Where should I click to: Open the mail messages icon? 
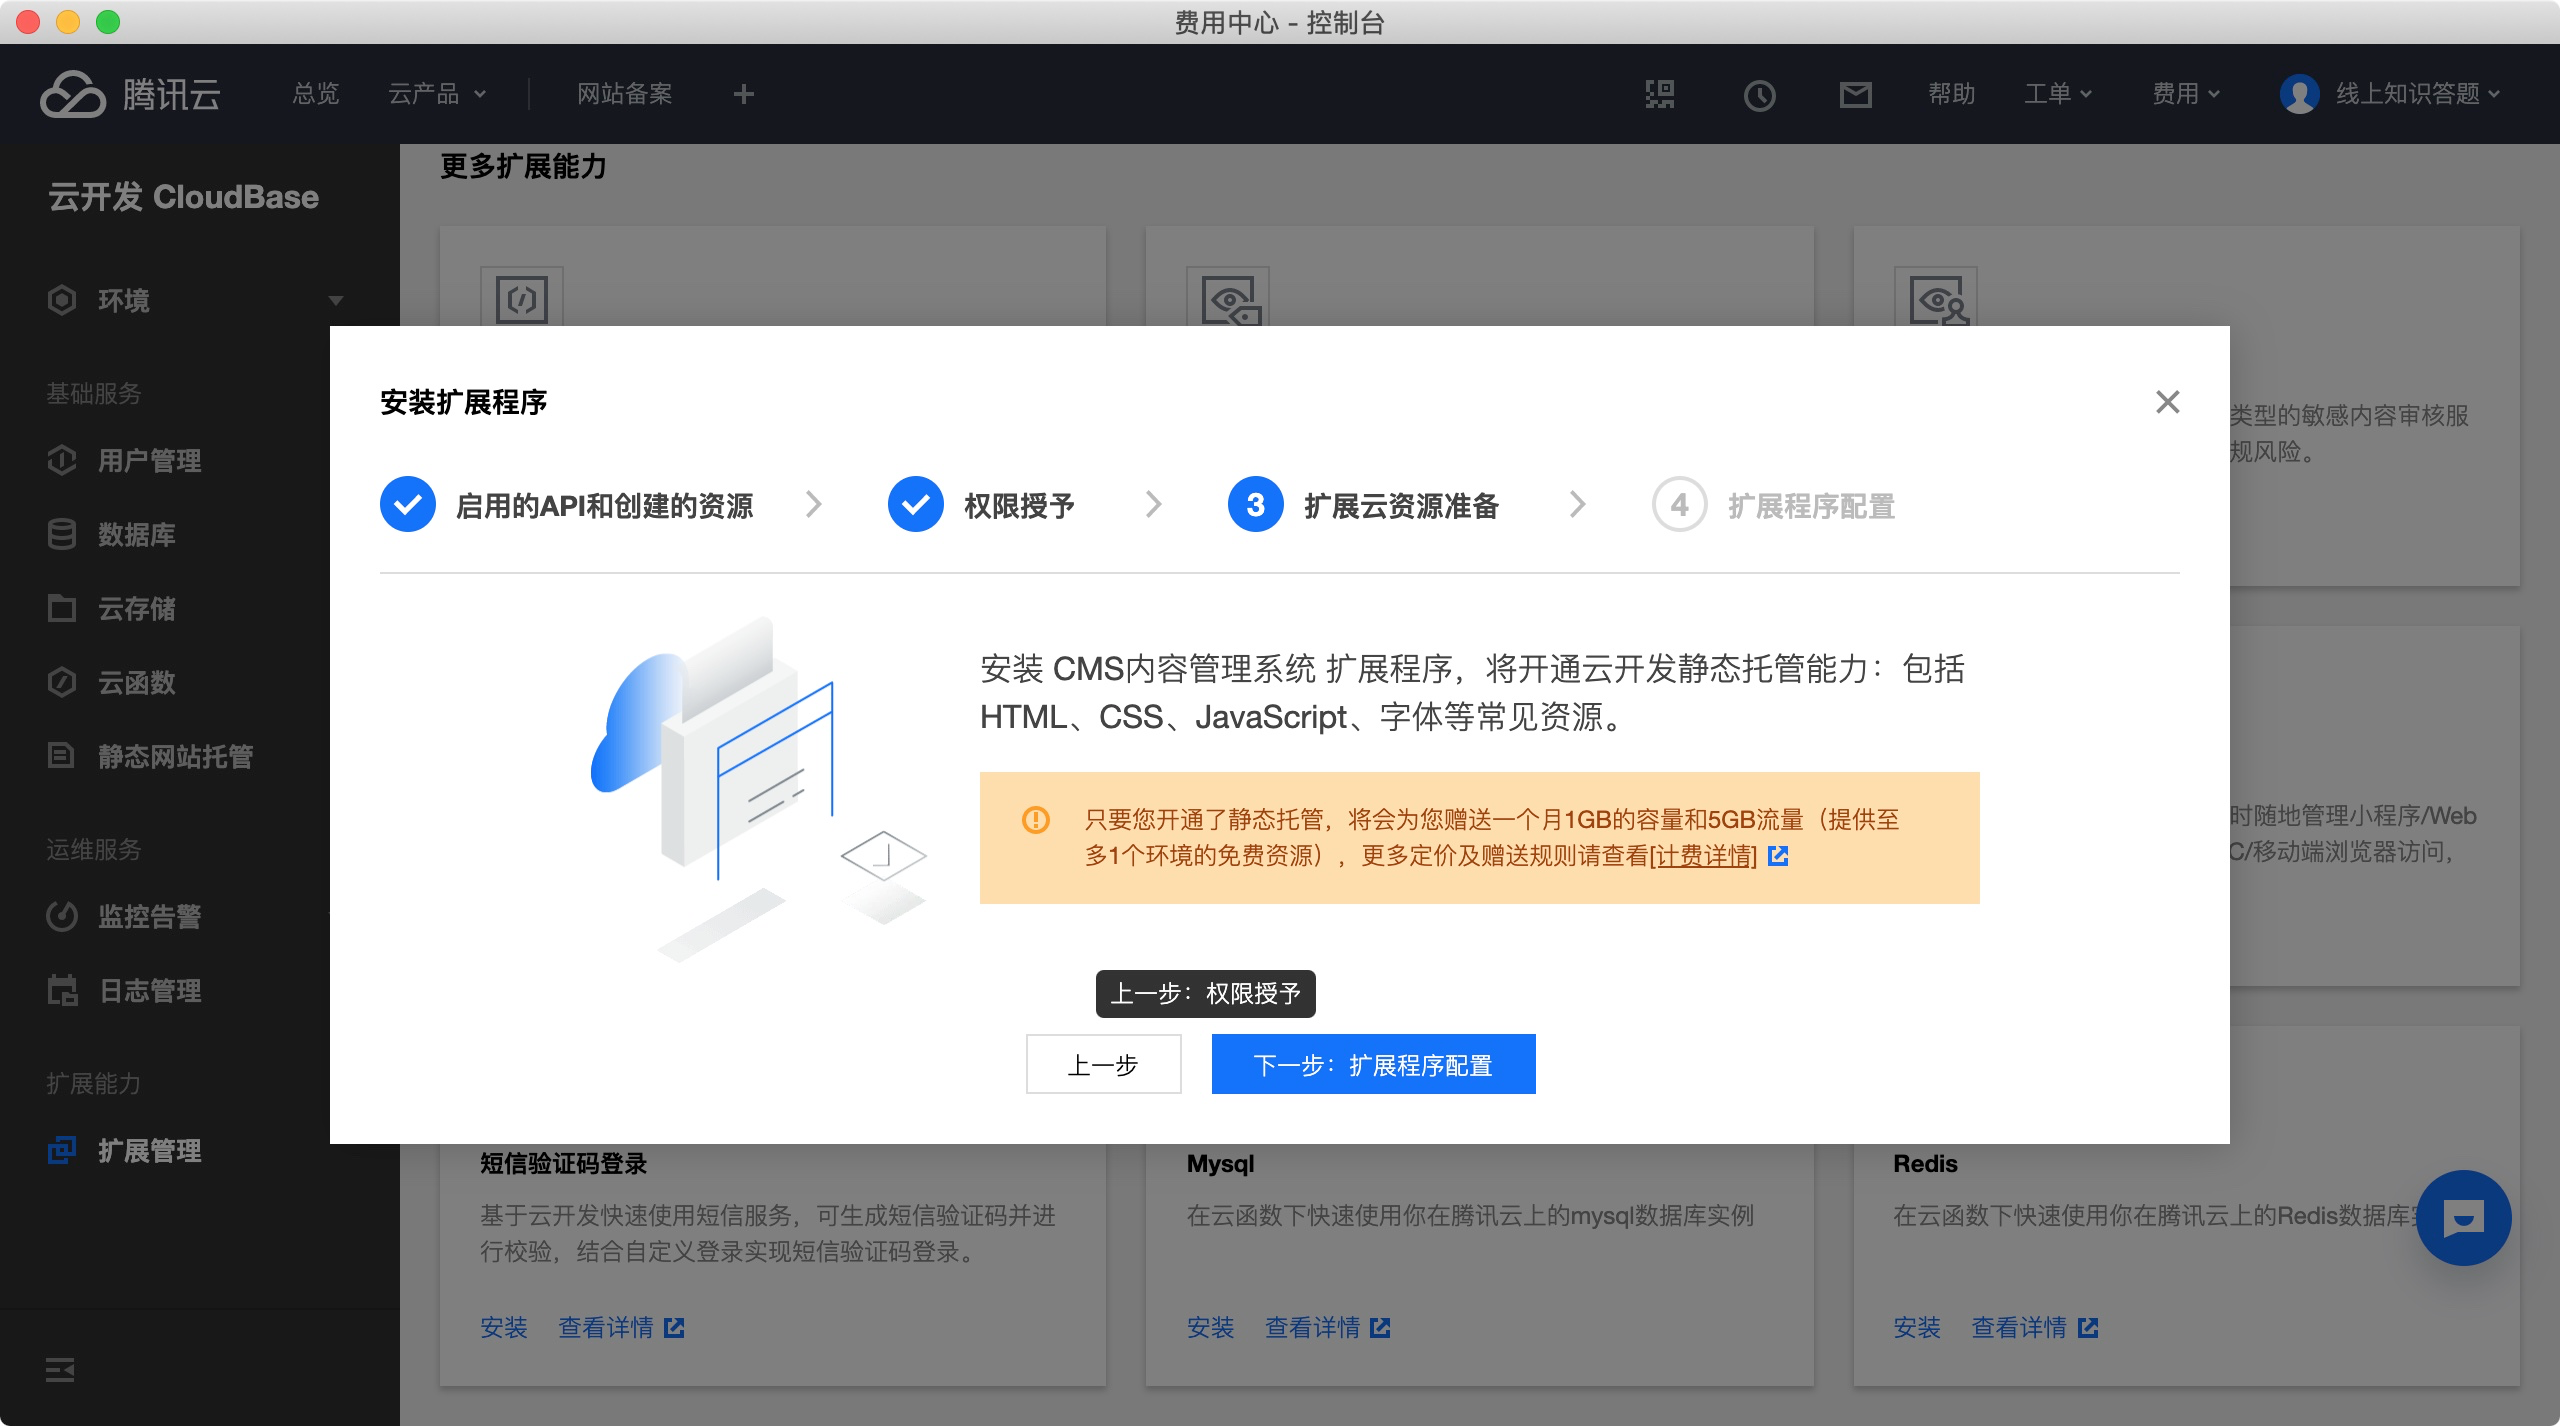click(x=1855, y=95)
